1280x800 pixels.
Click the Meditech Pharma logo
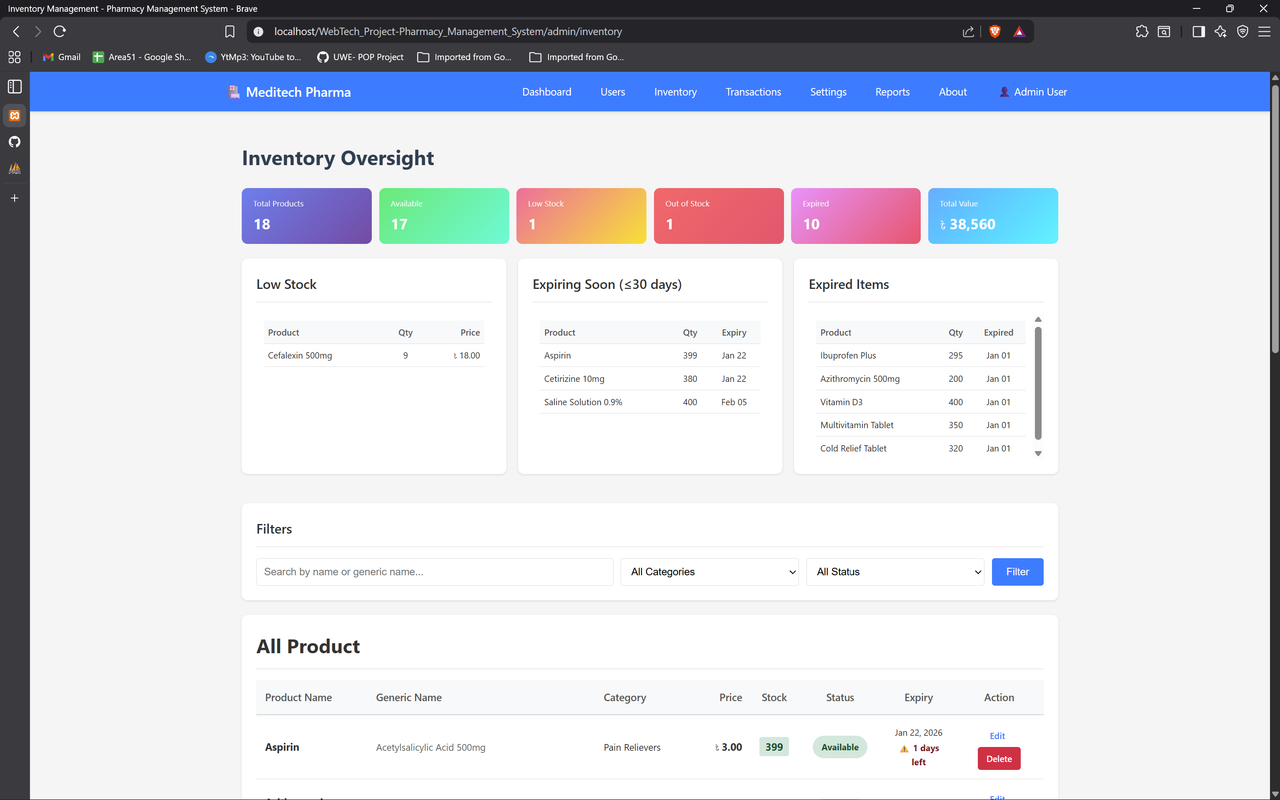pos(290,92)
